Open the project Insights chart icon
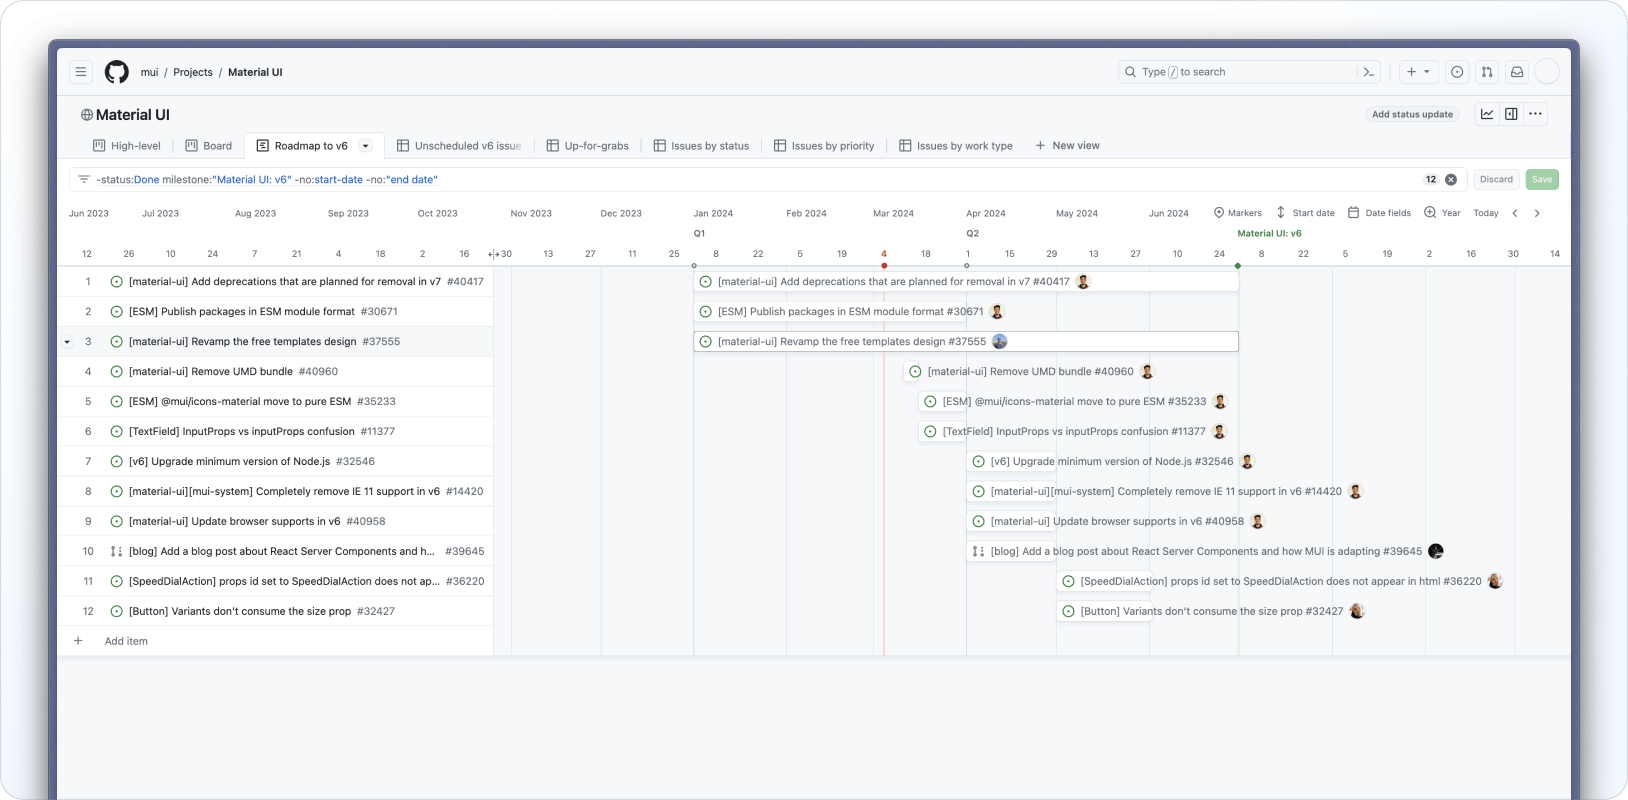1628x800 pixels. pos(1487,114)
